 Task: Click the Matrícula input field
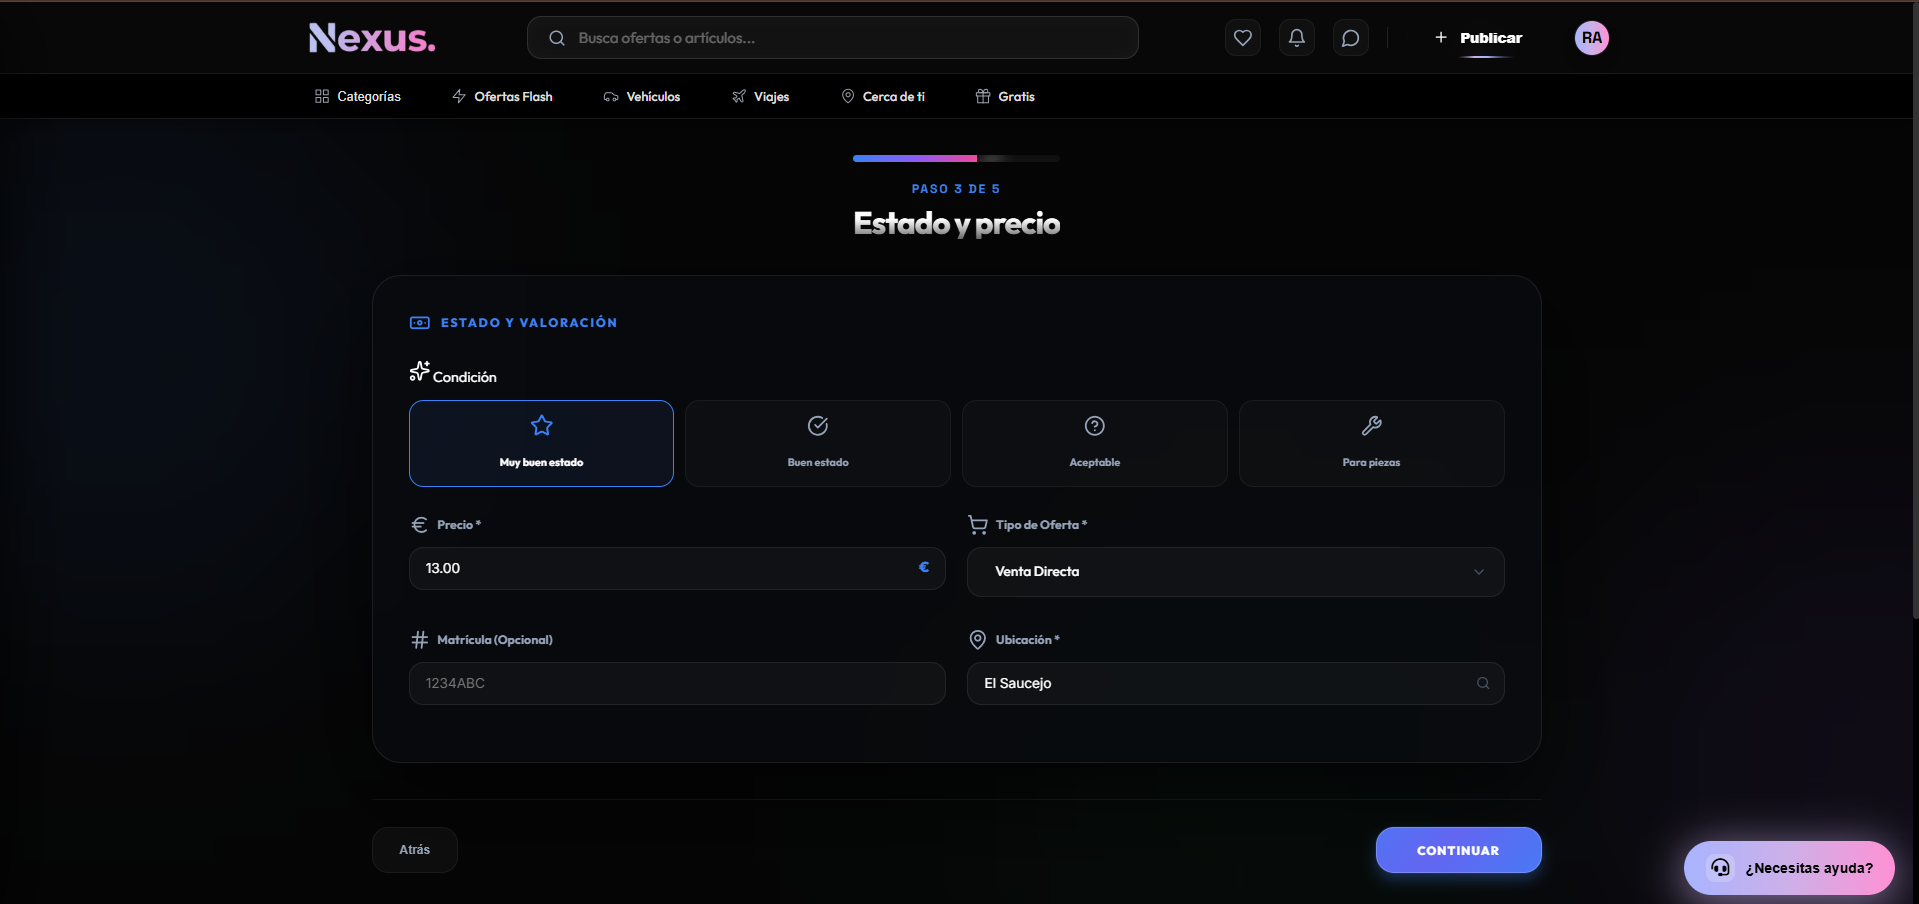click(677, 683)
